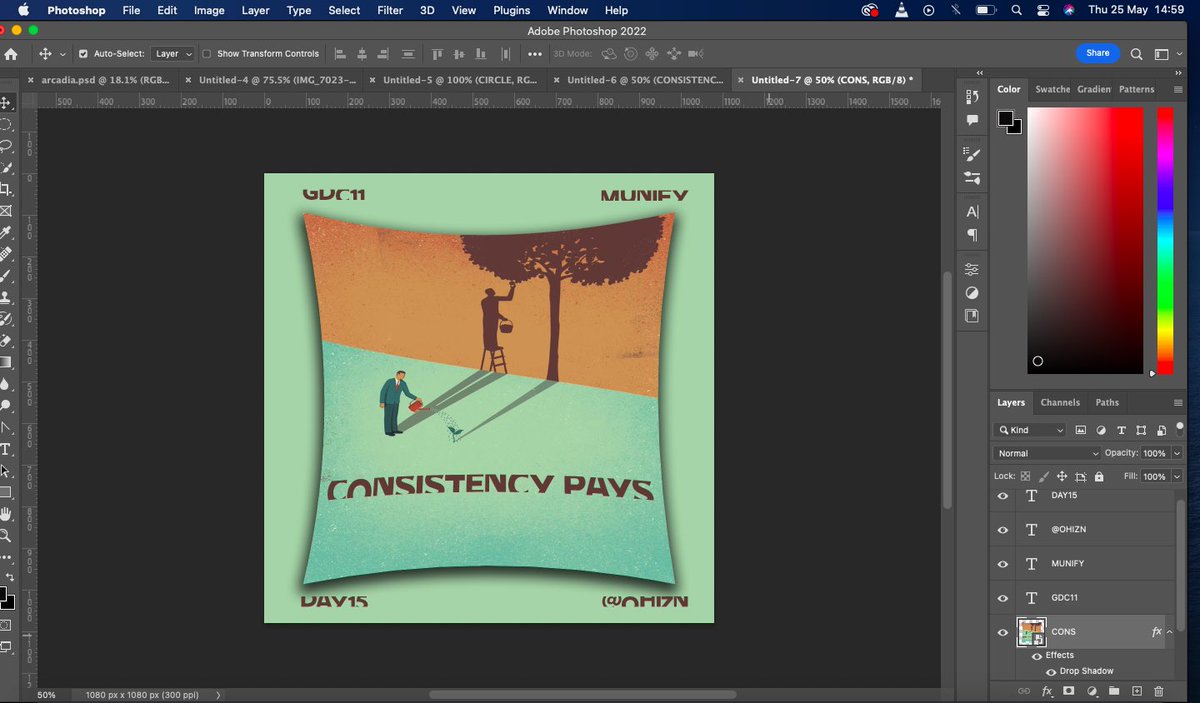
Task: Select the Lasso tool
Action: pos(5,146)
